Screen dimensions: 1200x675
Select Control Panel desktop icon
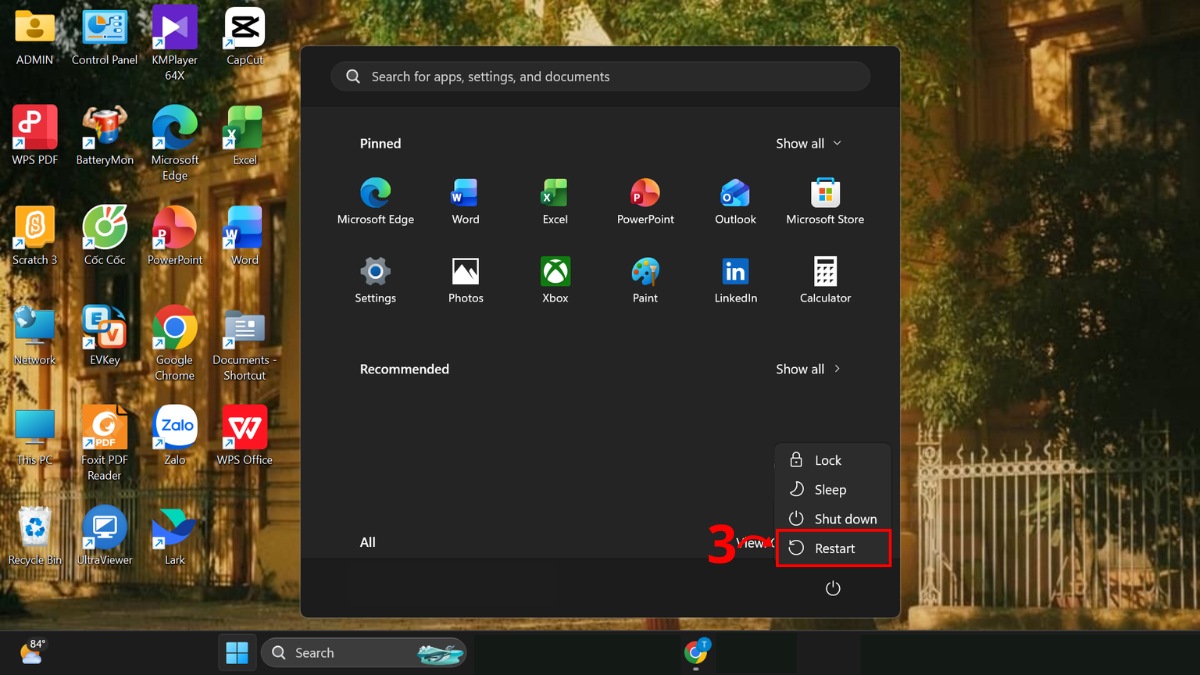[105, 37]
